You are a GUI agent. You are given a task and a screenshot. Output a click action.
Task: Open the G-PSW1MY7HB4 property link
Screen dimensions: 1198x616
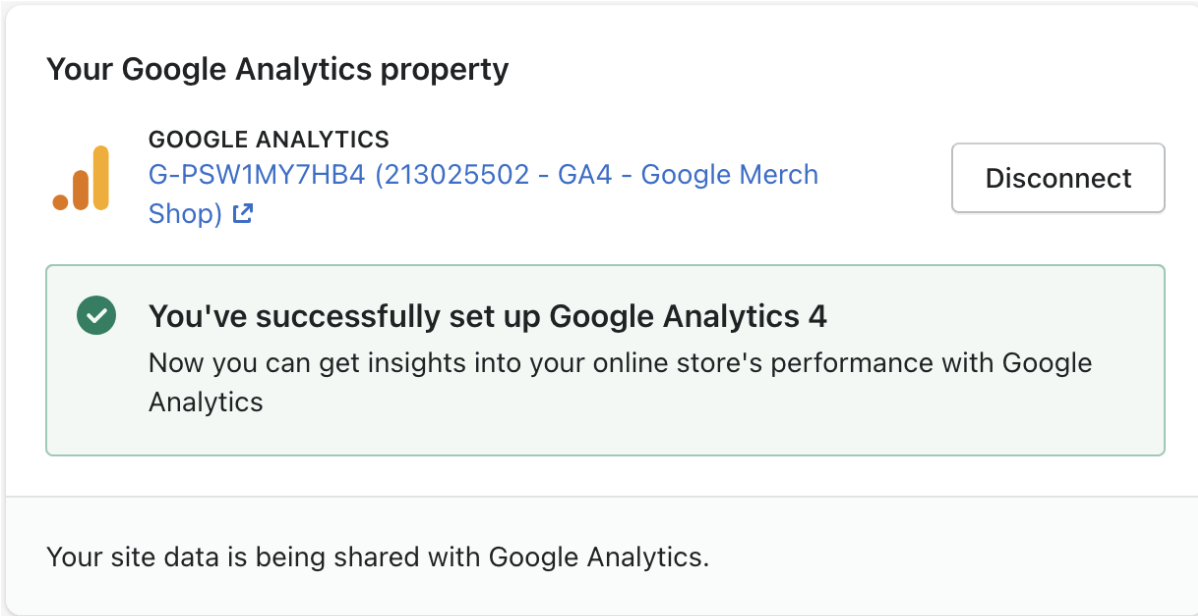483,194
